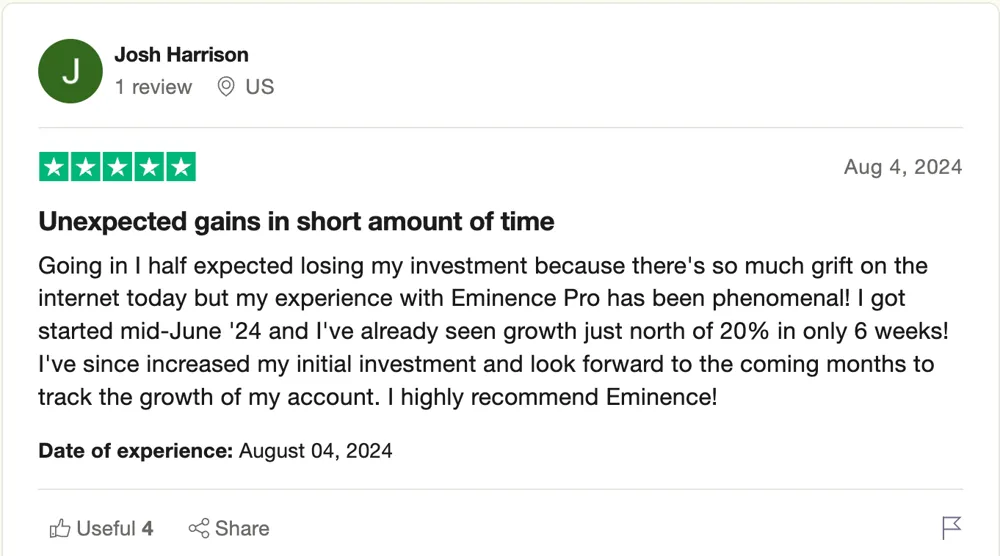Click the Useful count number 4

click(x=147, y=529)
